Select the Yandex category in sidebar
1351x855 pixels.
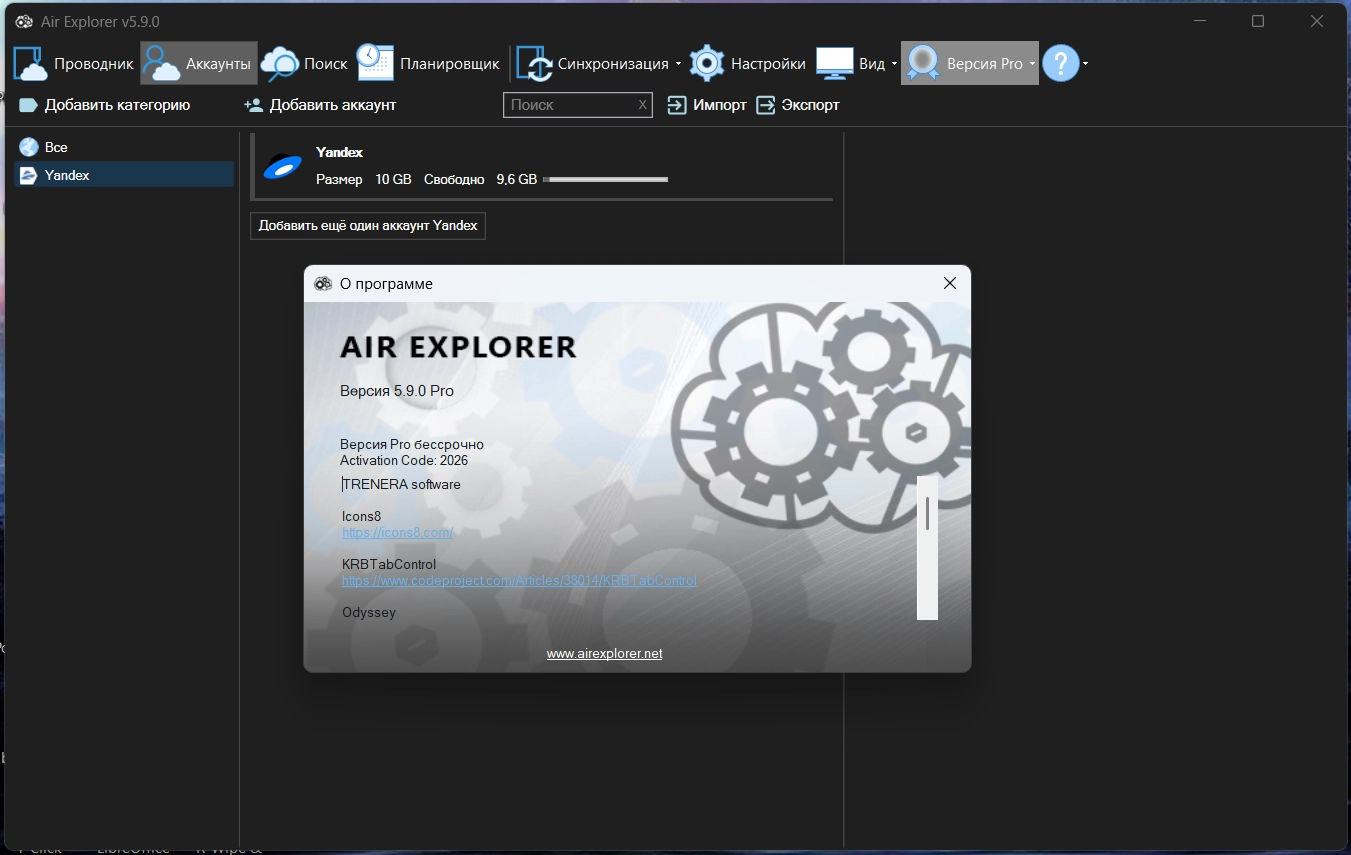click(x=67, y=175)
